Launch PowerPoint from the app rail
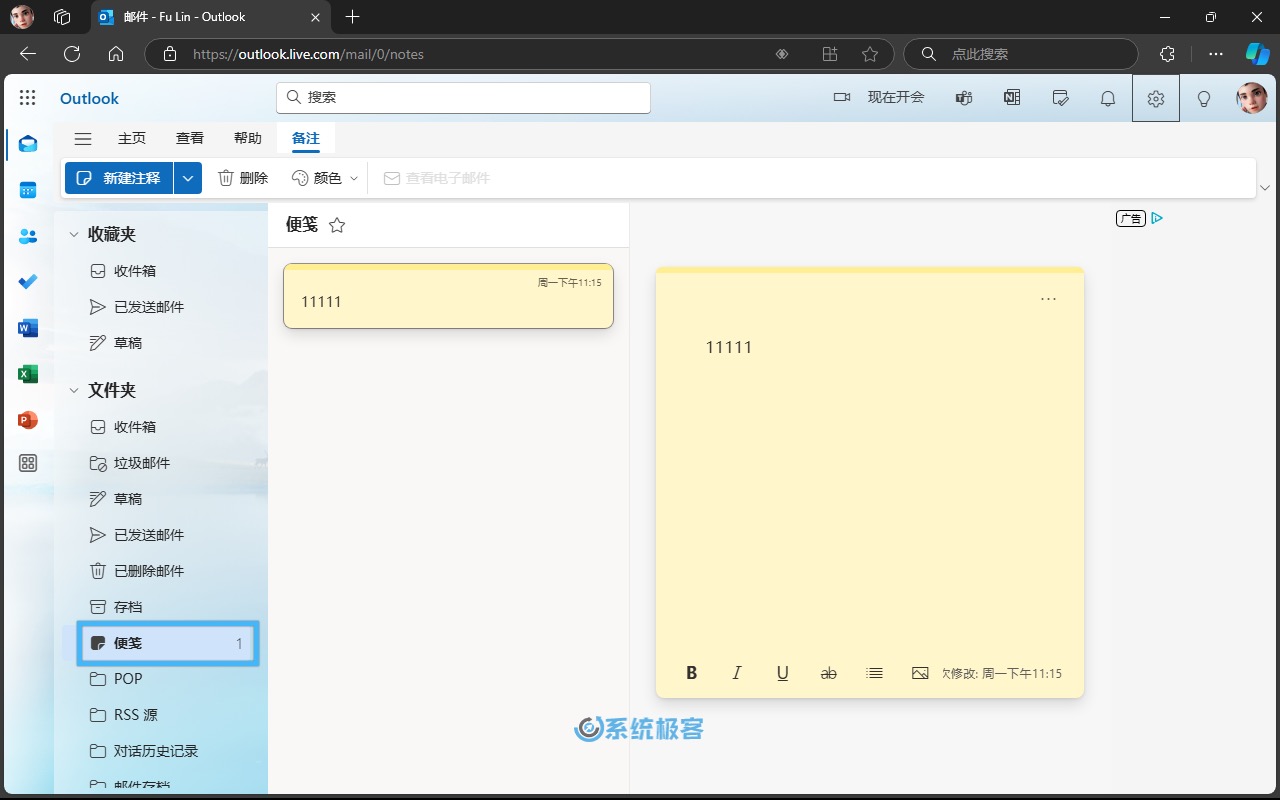This screenshot has height=800, width=1280. 28,420
